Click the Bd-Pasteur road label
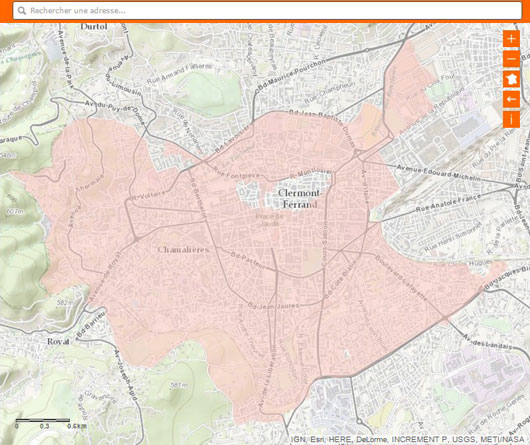The height and width of the screenshot is (445, 530). tap(248, 260)
